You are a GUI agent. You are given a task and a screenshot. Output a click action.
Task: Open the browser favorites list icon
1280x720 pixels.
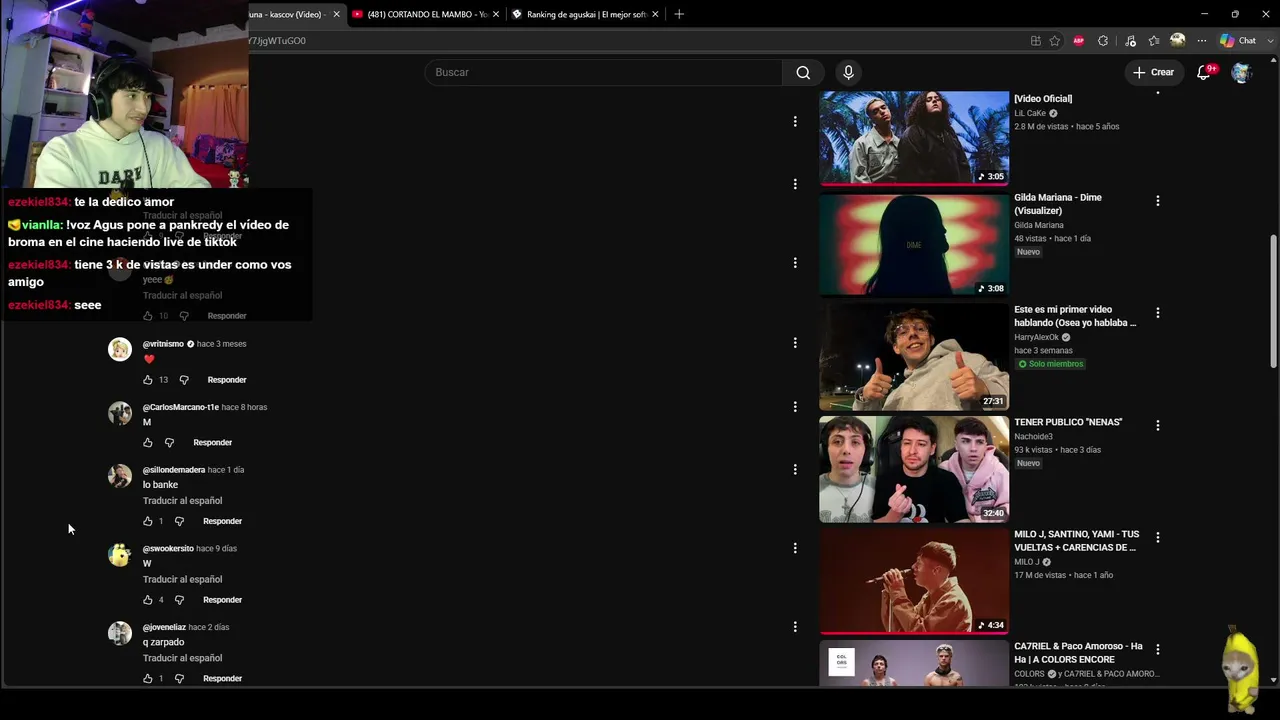1154,41
